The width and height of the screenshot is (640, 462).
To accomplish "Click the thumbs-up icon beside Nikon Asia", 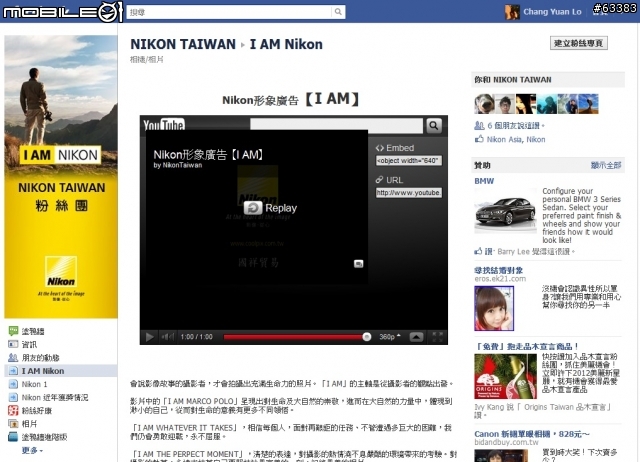I will pos(479,139).
